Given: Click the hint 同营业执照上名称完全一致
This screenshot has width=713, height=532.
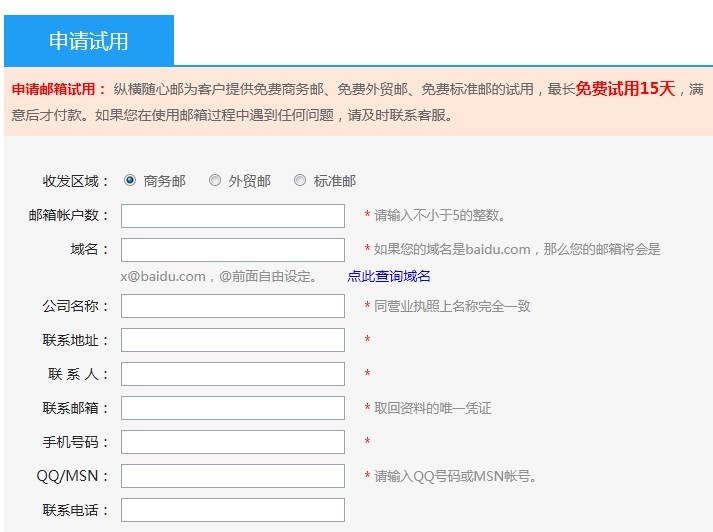Looking at the screenshot, I should click(x=452, y=306).
